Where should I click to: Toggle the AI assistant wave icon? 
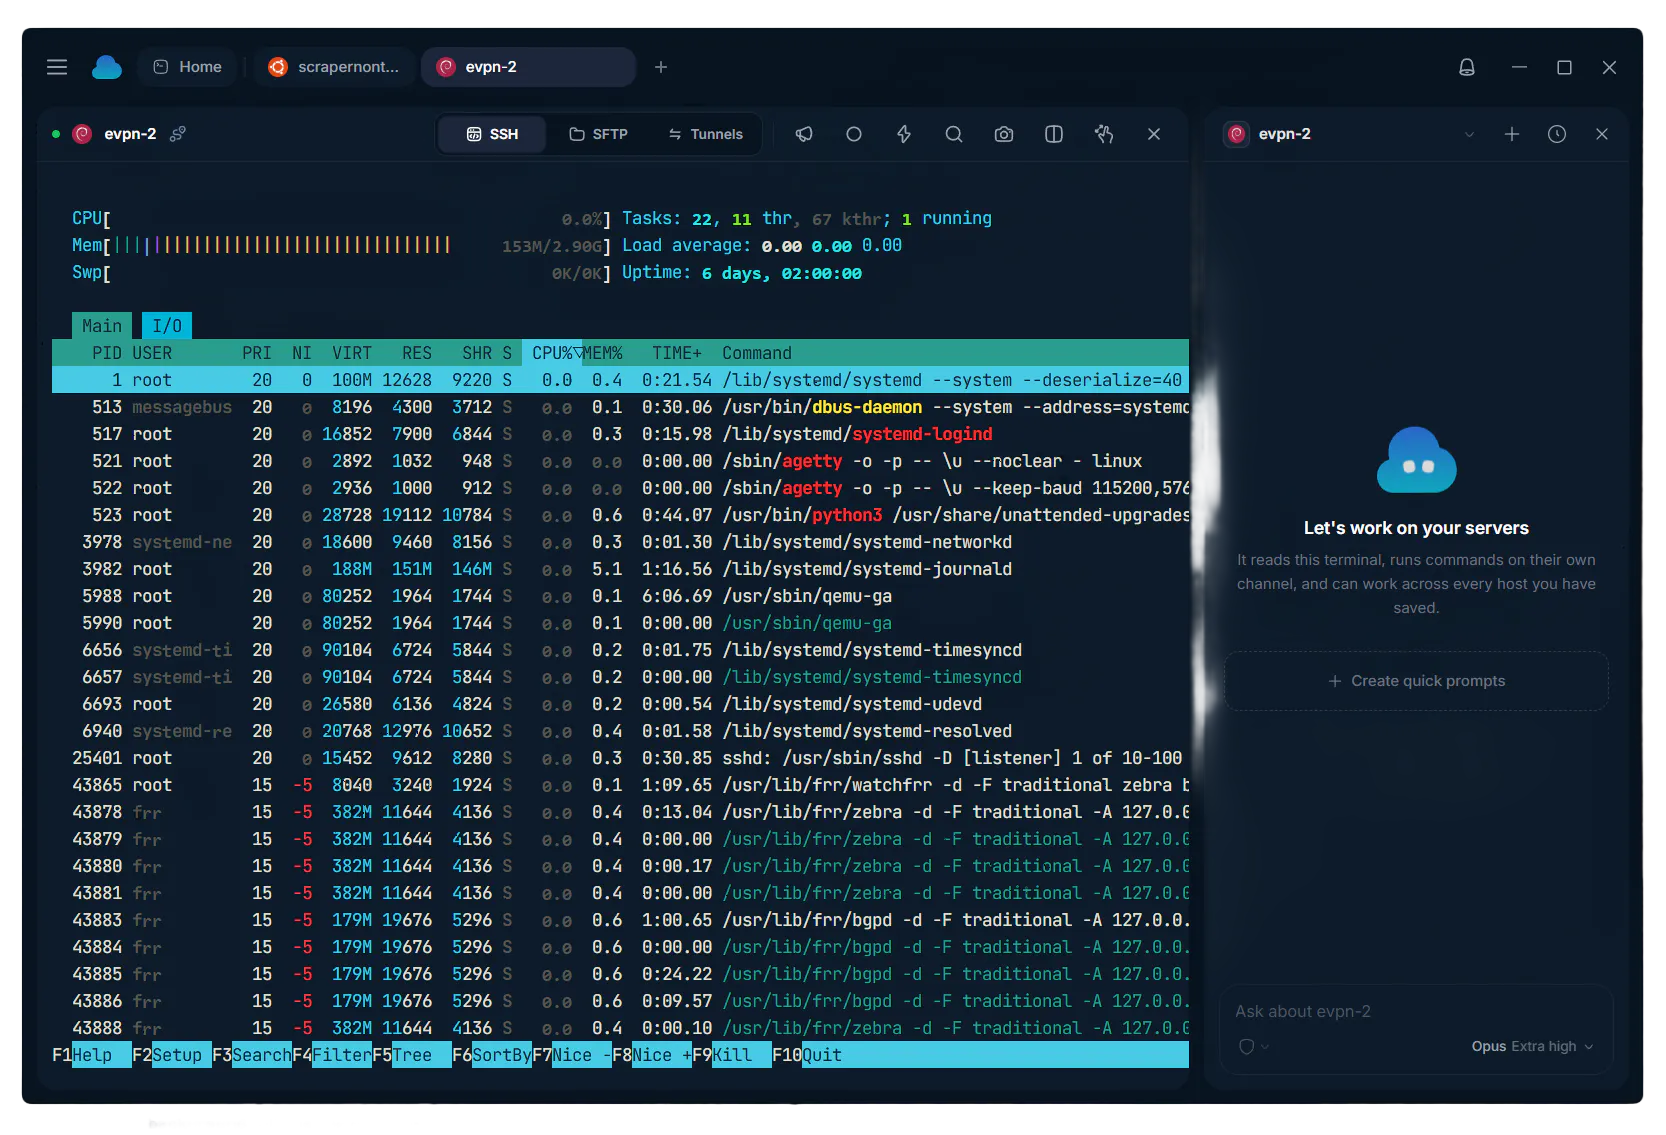1104,134
